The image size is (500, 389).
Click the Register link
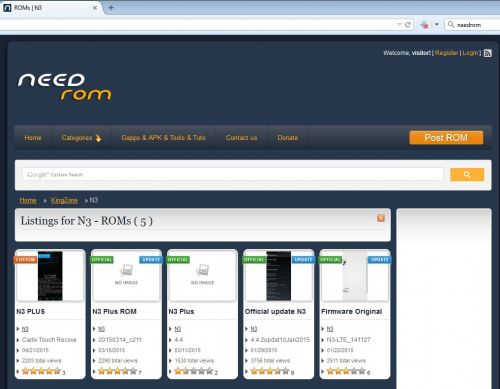(446, 53)
